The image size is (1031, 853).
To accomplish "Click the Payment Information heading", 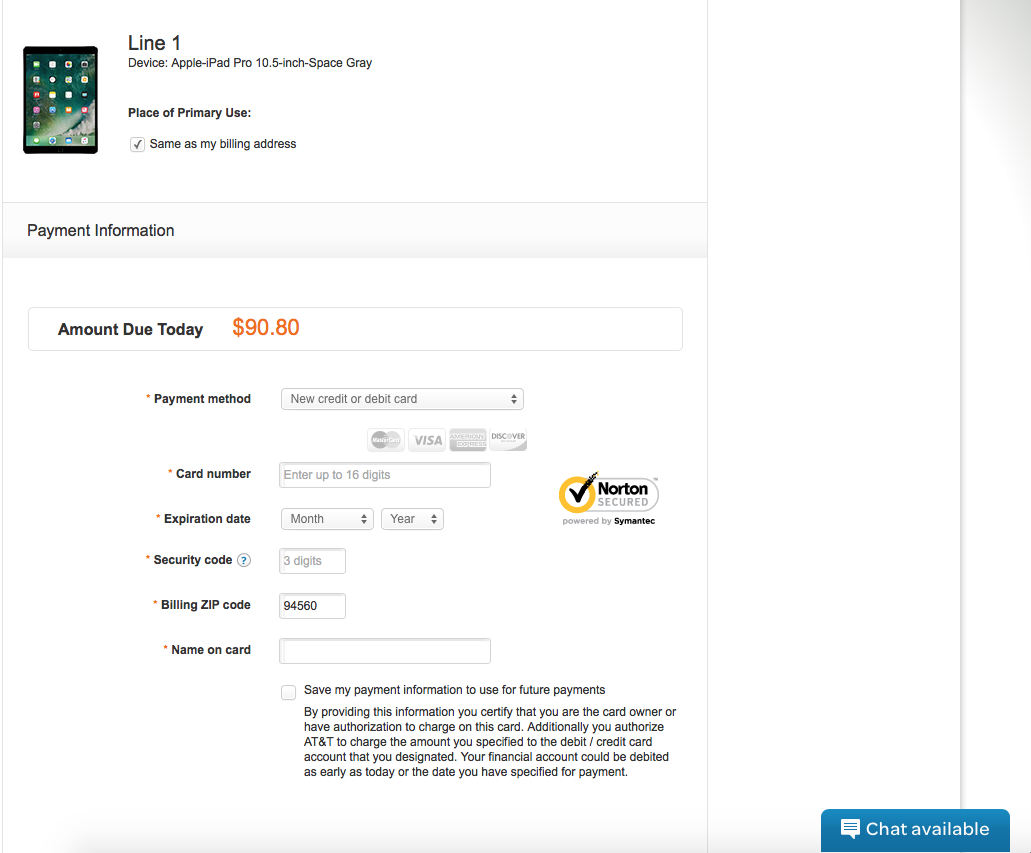I will coord(101,231).
